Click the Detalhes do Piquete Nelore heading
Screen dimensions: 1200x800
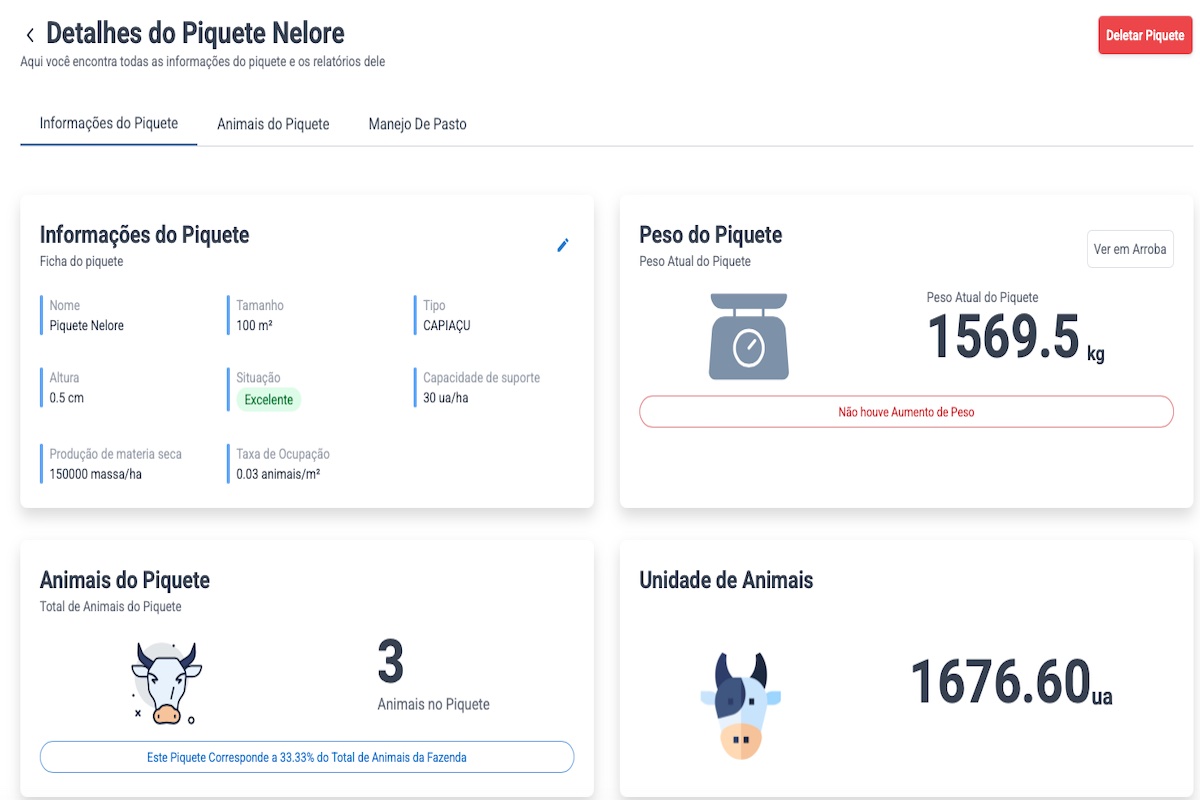[195, 33]
